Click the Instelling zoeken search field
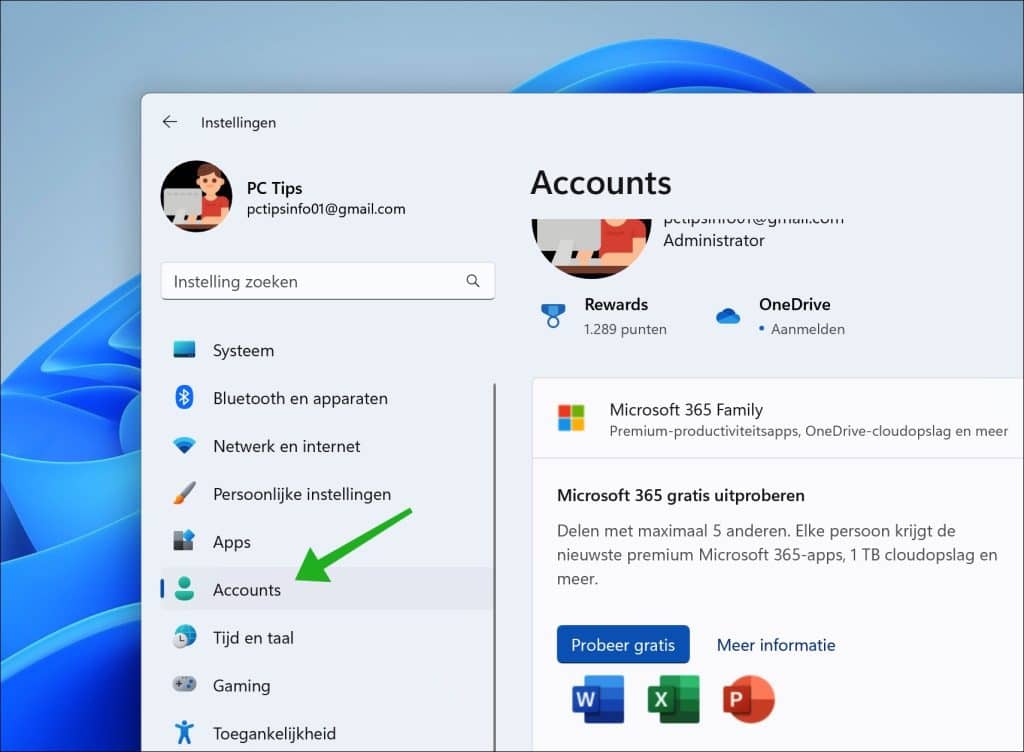This screenshot has width=1024, height=752. [328, 281]
